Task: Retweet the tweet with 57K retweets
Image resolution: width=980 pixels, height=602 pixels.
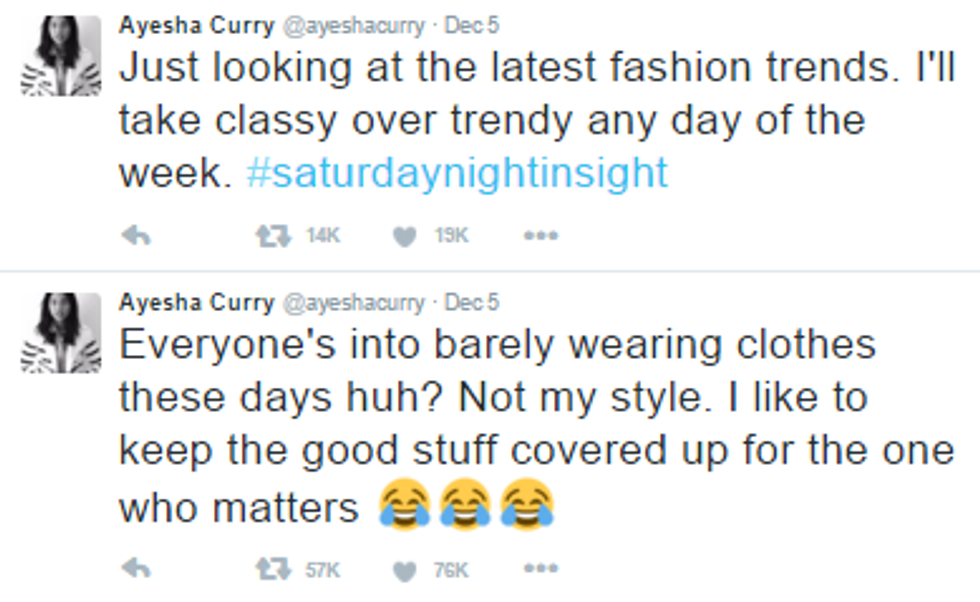Action: (x=267, y=569)
